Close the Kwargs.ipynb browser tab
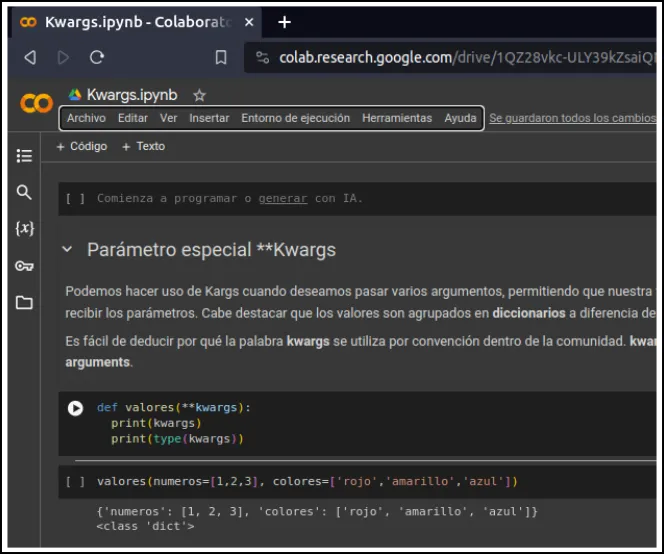 pyautogui.click(x=249, y=22)
